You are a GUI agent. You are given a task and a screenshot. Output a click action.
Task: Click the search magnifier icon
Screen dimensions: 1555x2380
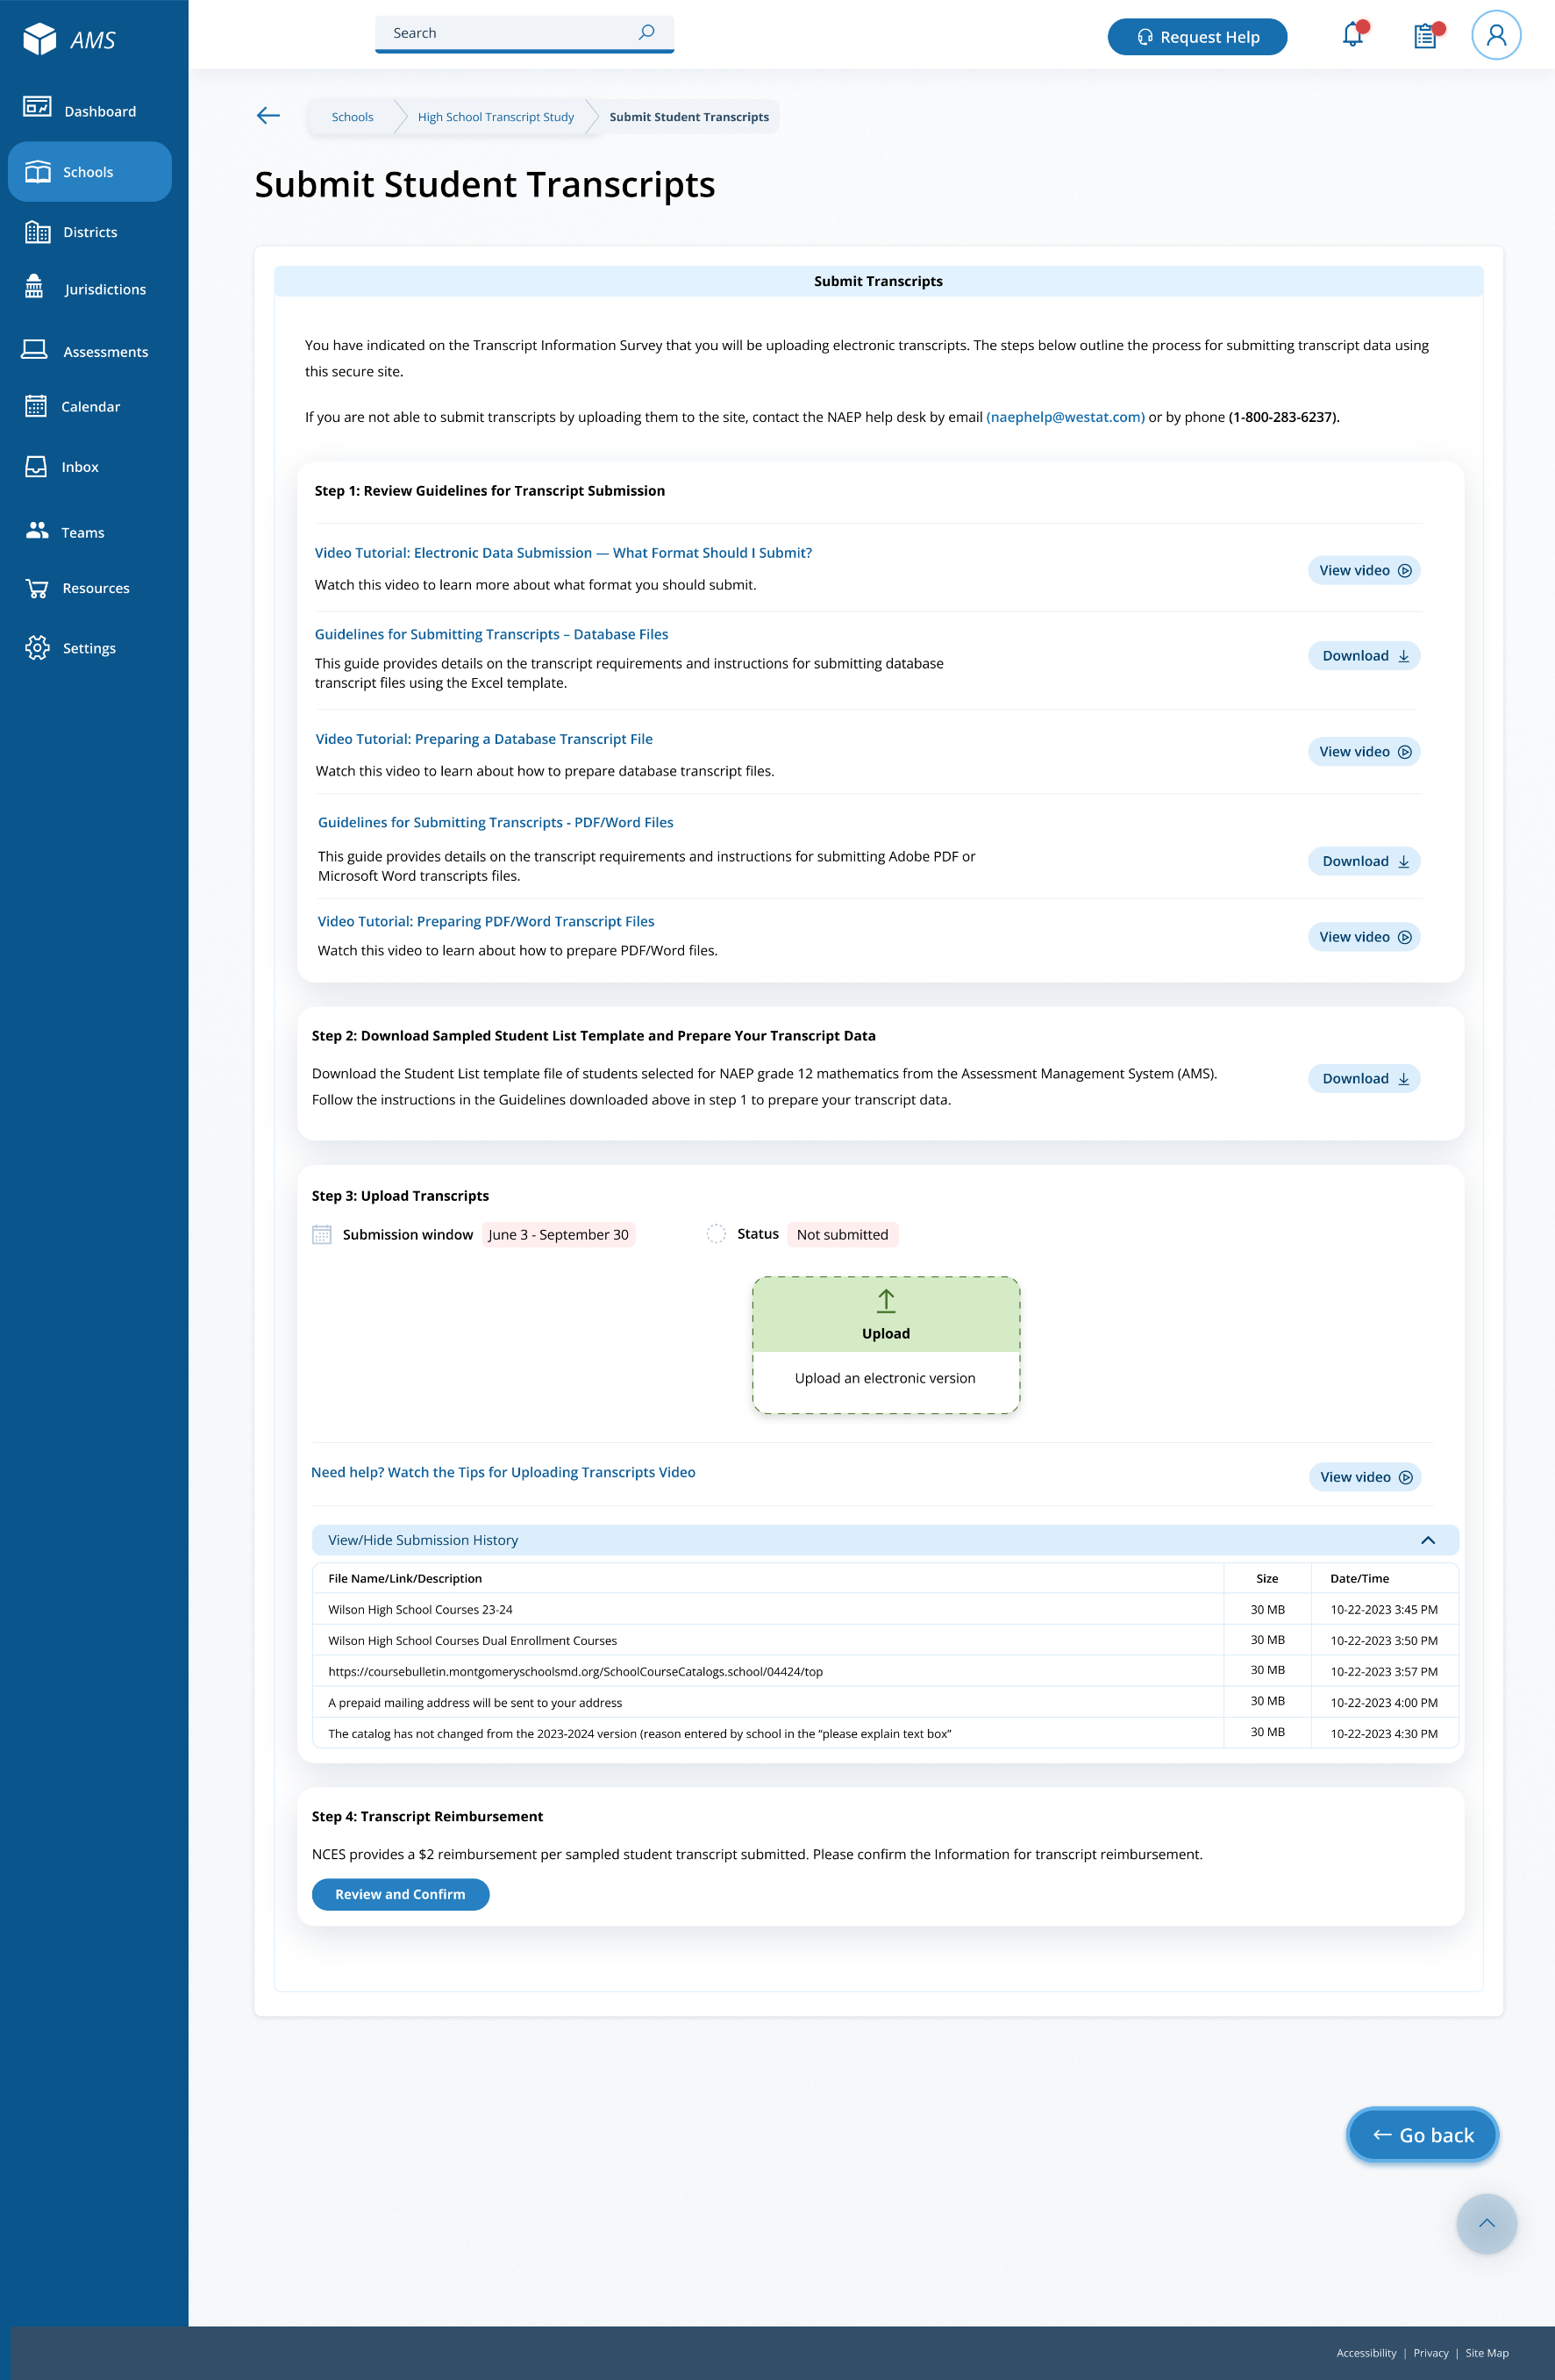647,32
